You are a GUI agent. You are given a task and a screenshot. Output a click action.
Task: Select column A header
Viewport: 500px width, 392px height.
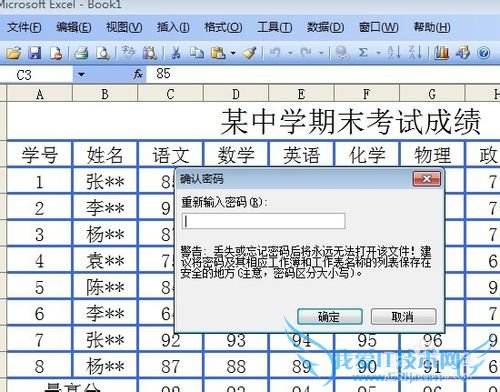(x=39, y=94)
